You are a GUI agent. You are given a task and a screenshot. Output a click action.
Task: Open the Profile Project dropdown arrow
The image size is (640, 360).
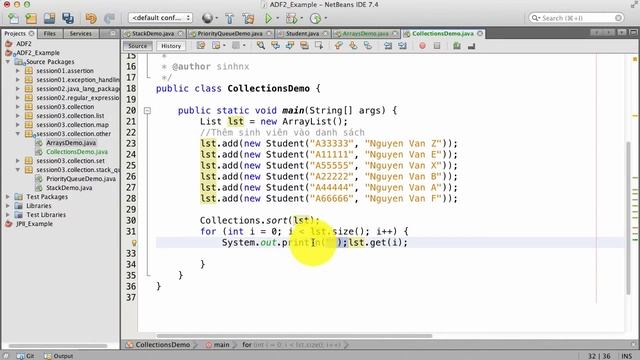pyautogui.click(x=325, y=18)
